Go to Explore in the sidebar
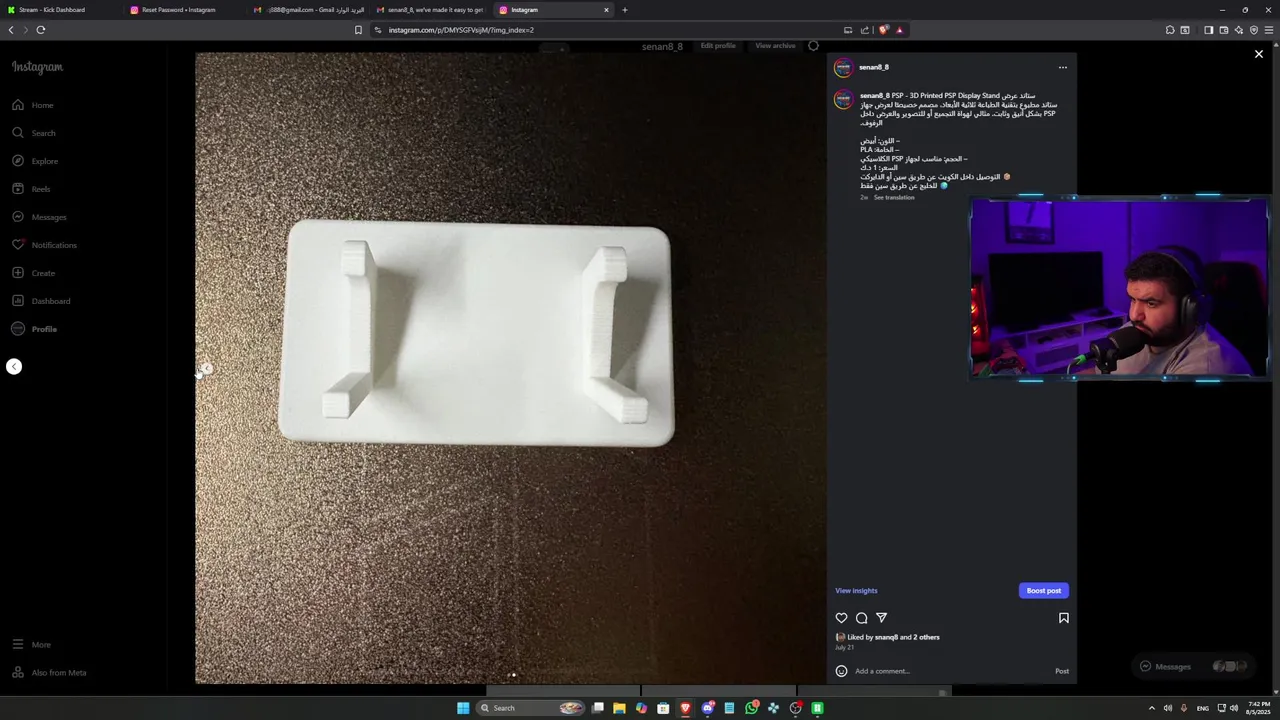Viewport: 1280px width, 720px height. (x=35, y=161)
